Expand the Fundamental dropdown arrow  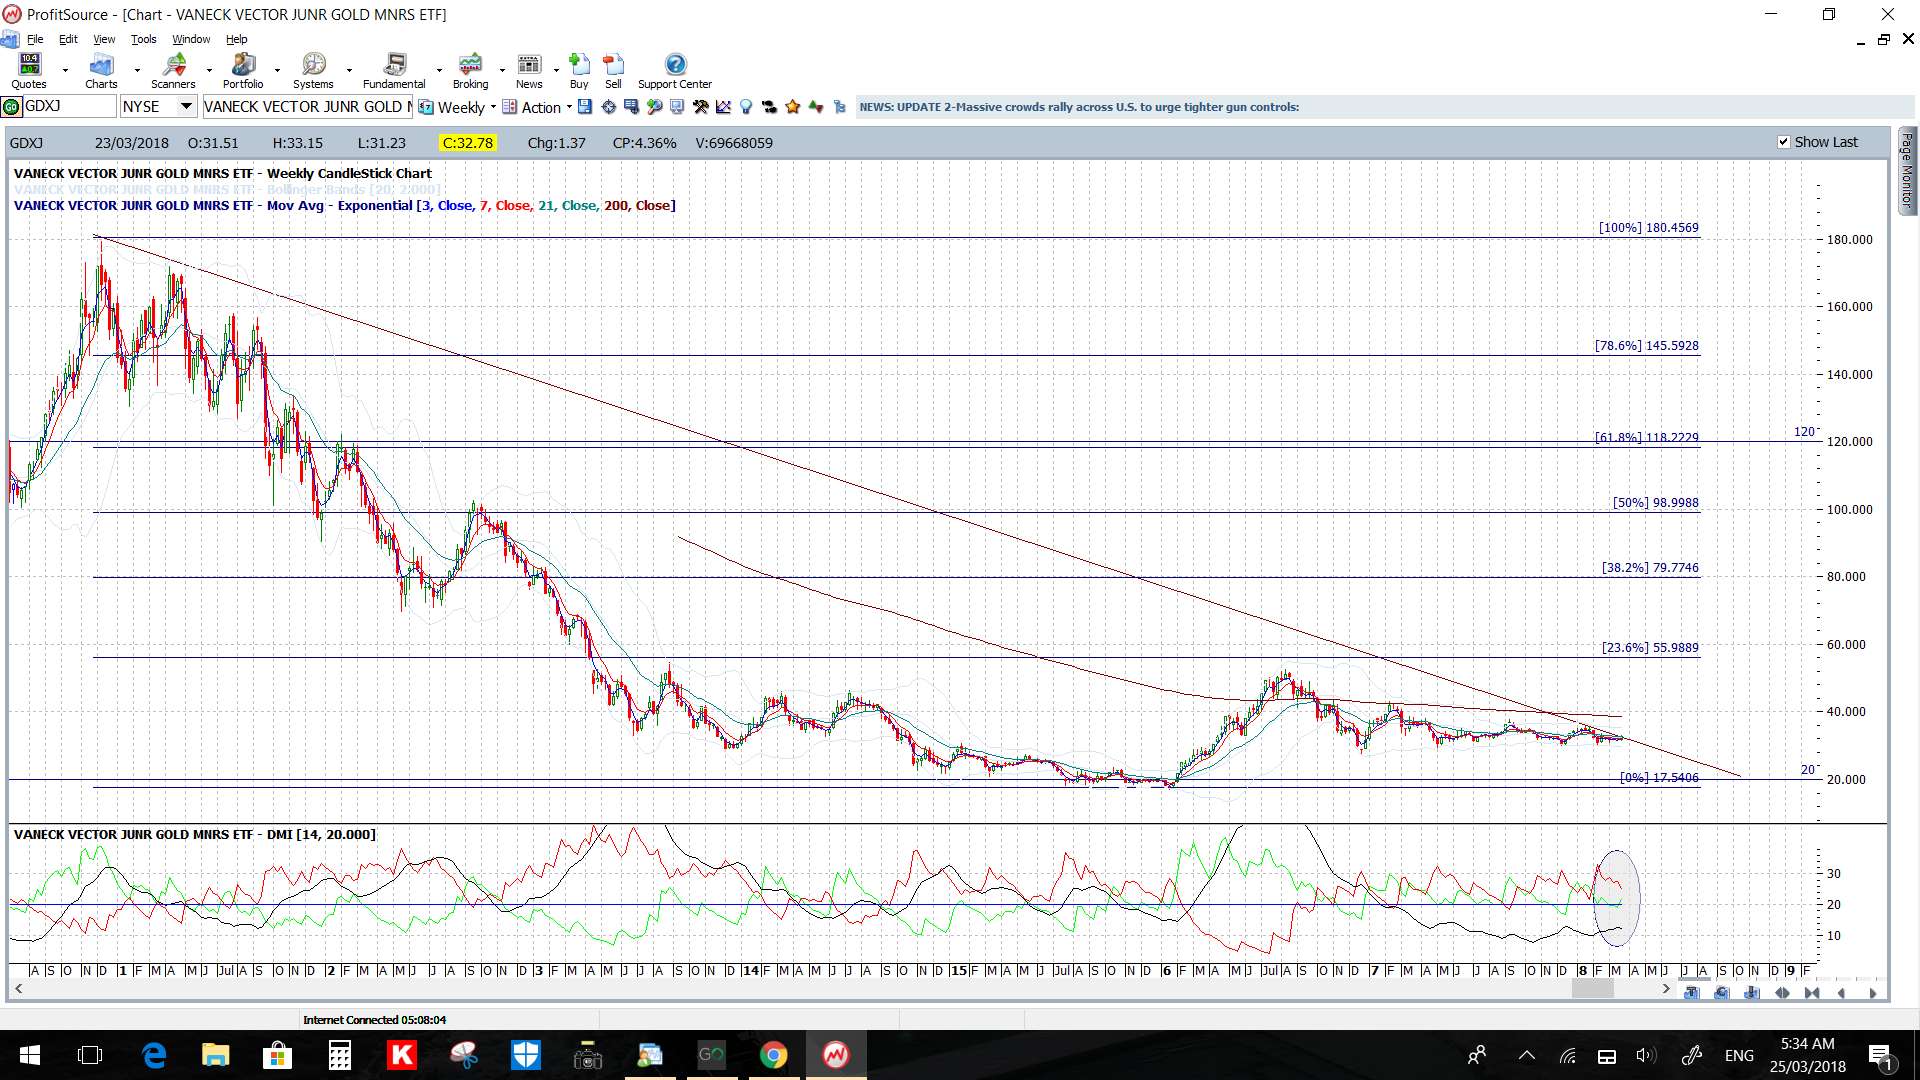click(439, 71)
